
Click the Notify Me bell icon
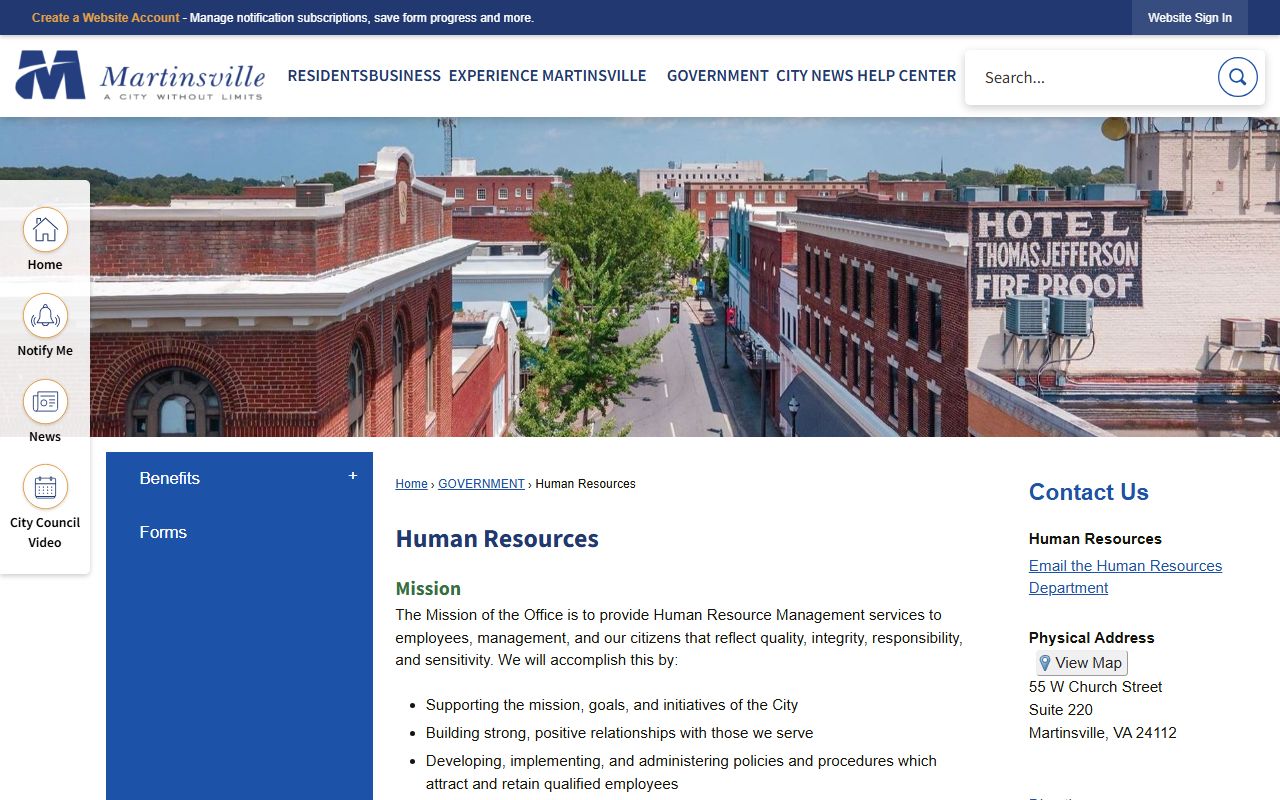pos(45,316)
